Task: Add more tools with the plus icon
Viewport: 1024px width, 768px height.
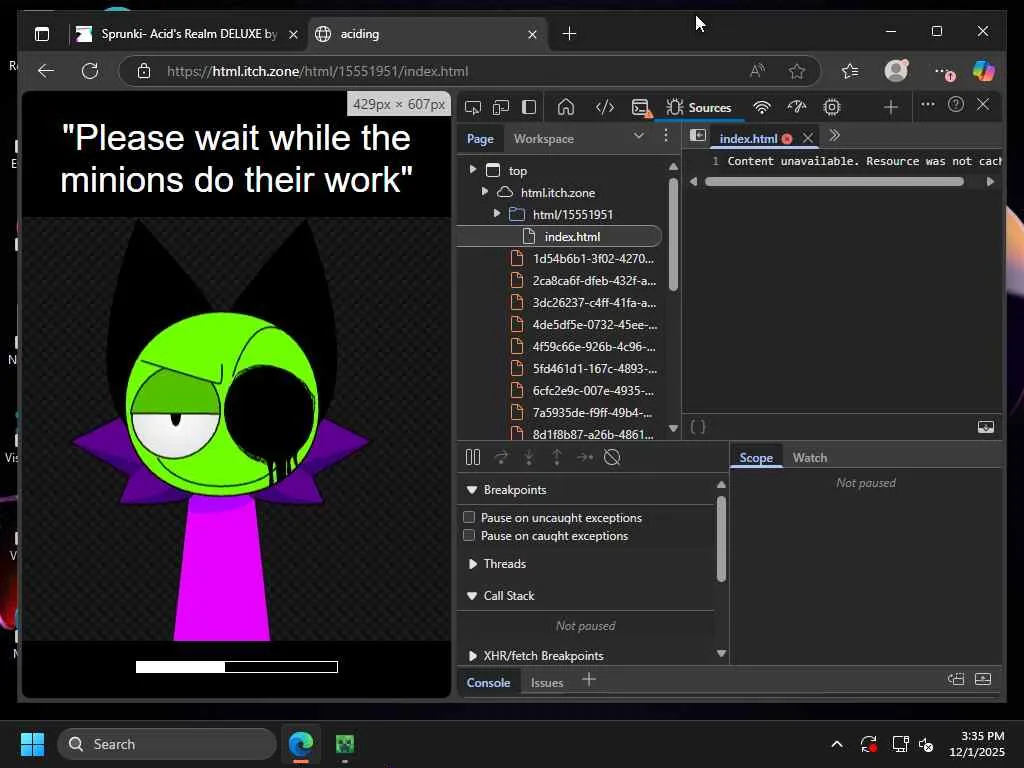Action: [x=891, y=107]
